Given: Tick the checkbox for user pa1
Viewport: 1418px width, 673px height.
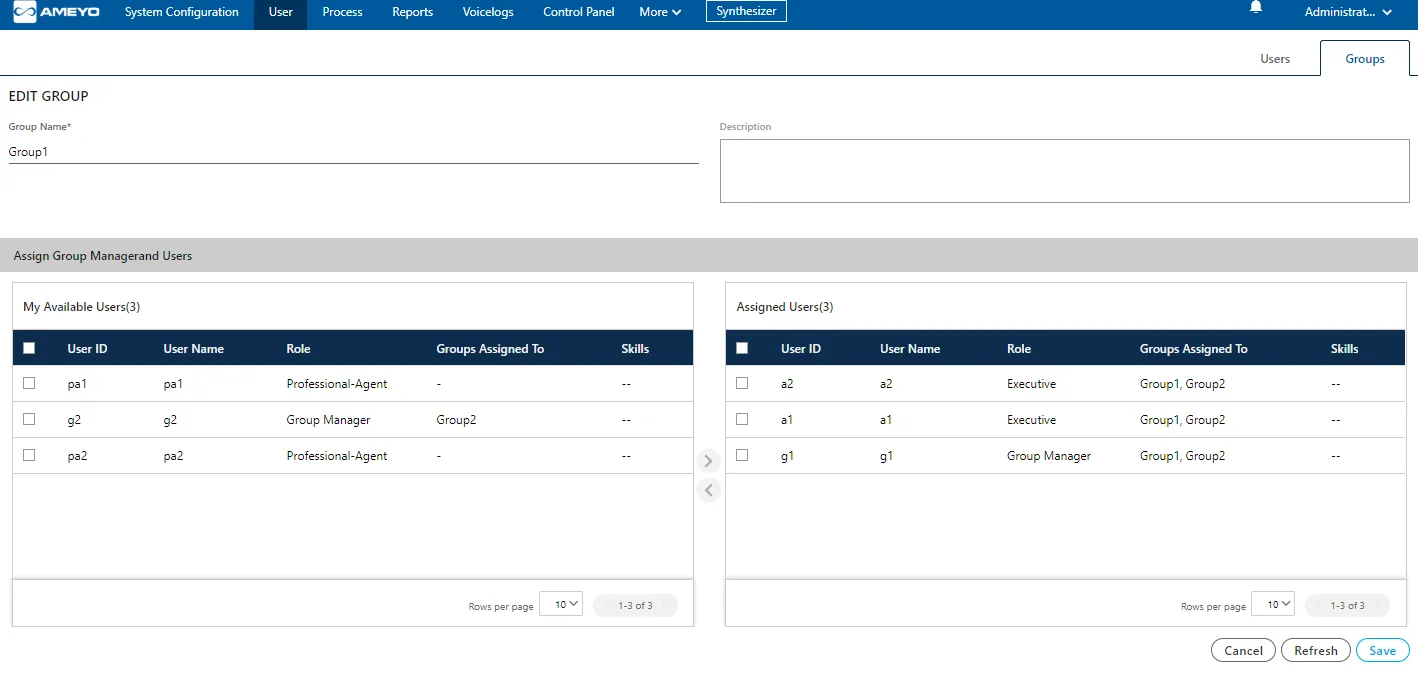Looking at the screenshot, I should (29, 383).
